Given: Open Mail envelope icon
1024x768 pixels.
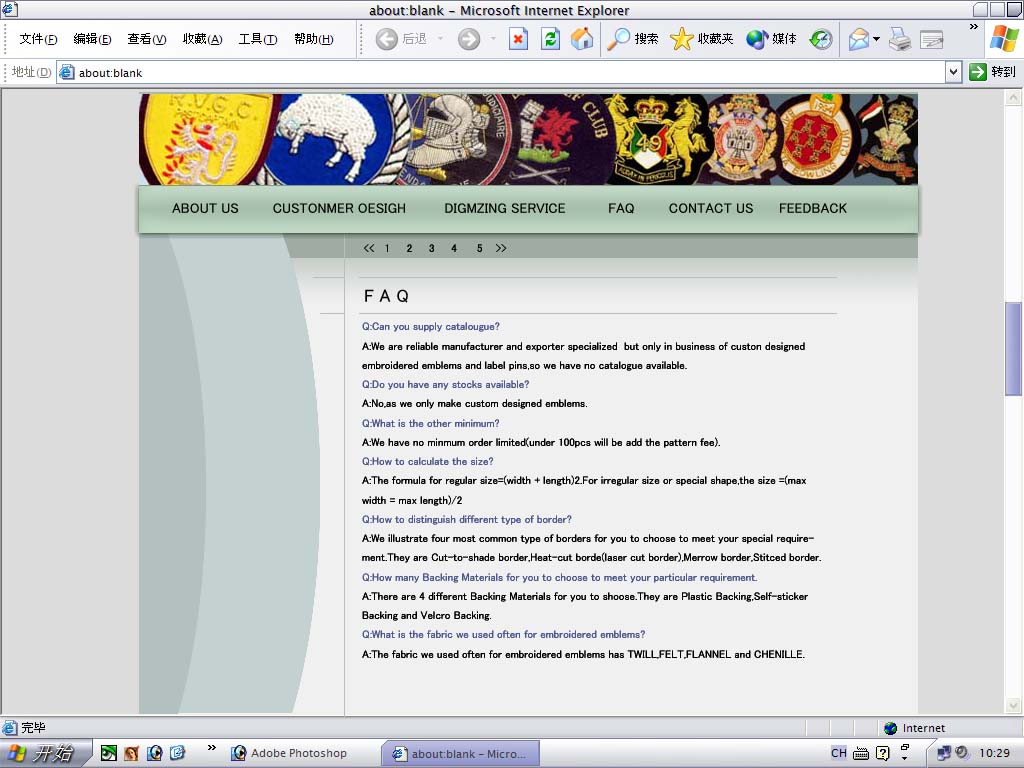Looking at the screenshot, I should [x=859, y=39].
